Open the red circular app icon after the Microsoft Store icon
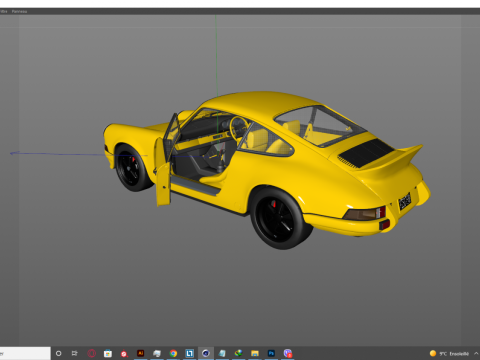Viewport: 480px width, 360px height. pos(124,354)
